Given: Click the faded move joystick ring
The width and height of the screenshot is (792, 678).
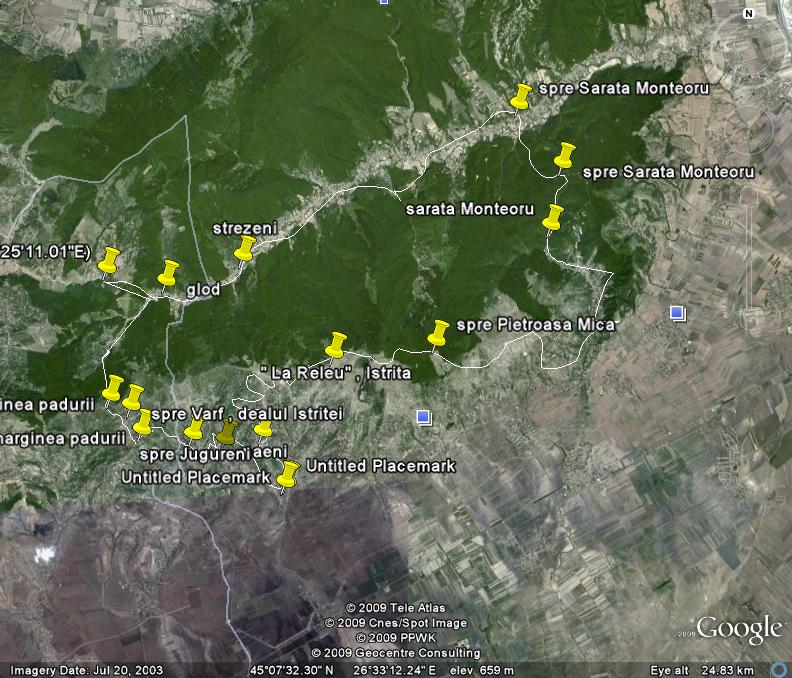Looking at the screenshot, I should (748, 130).
